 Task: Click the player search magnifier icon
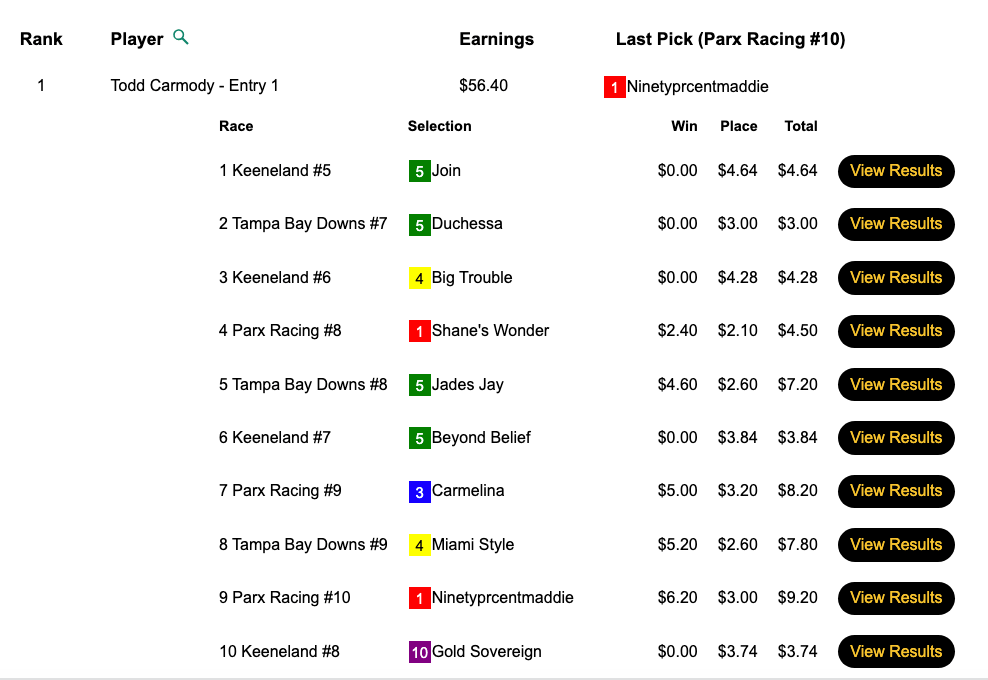[180, 38]
